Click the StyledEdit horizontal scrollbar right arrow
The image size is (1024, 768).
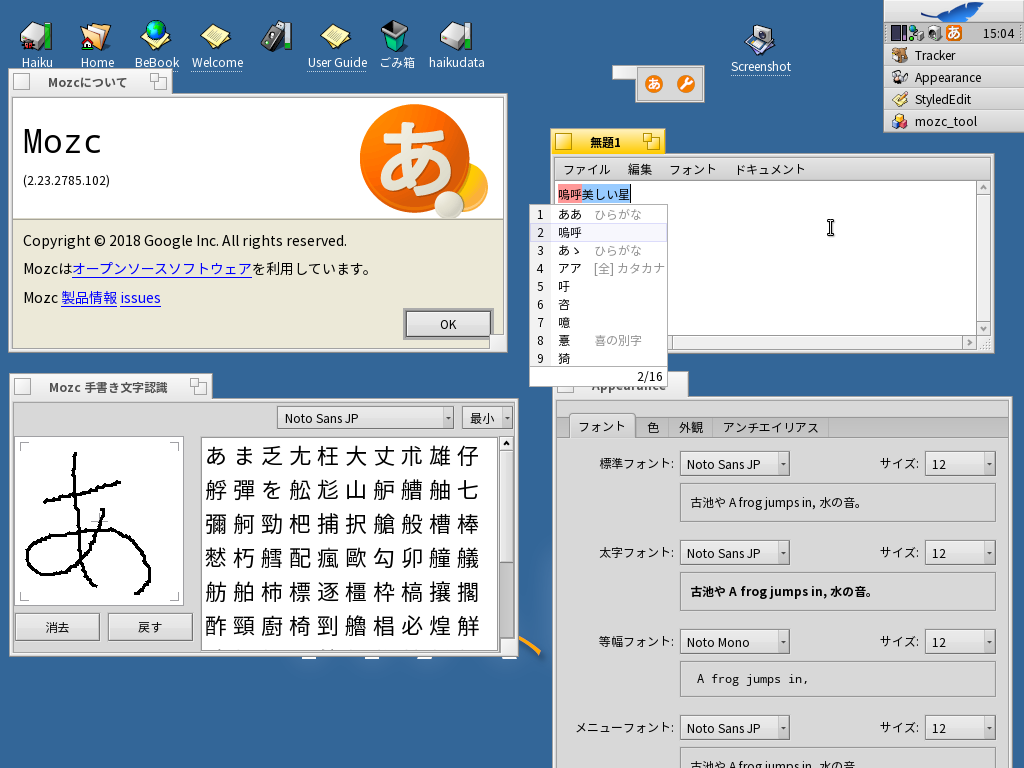pos(969,342)
